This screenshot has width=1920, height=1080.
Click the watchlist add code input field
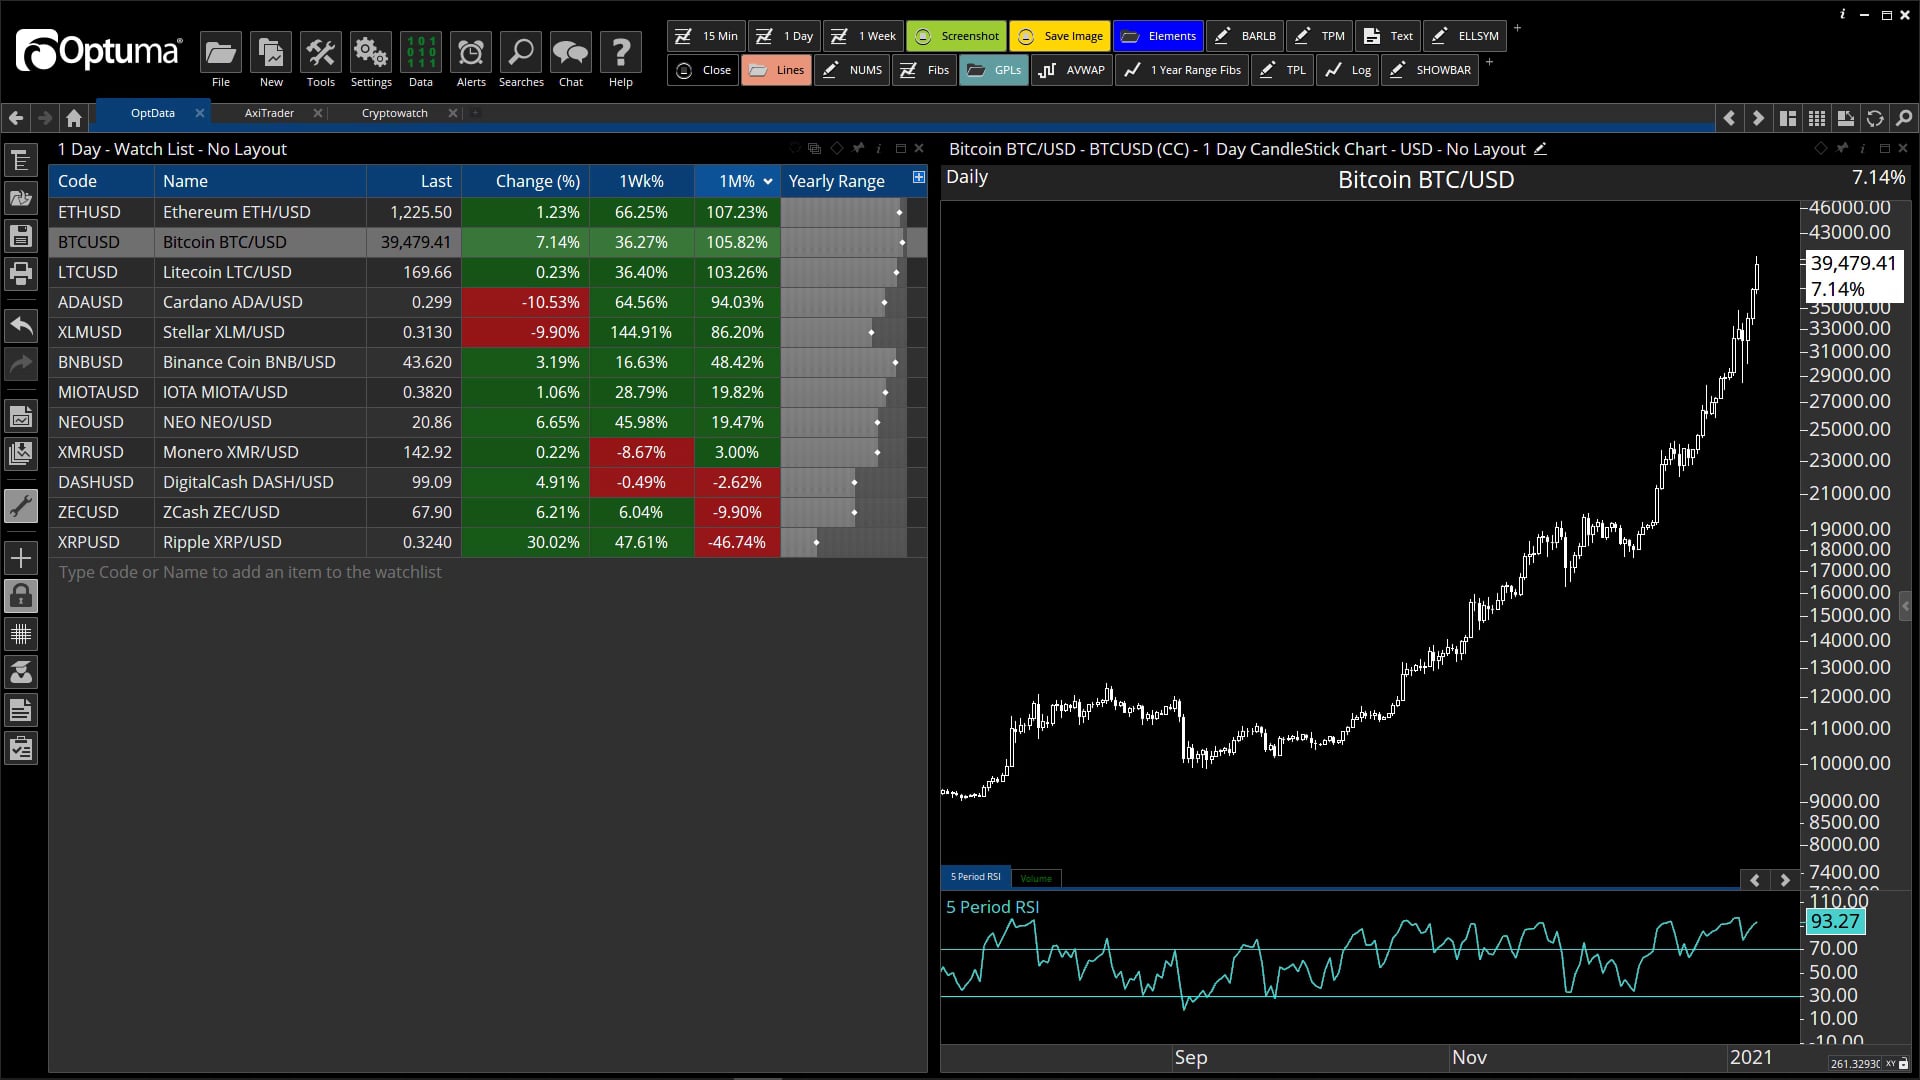tap(488, 572)
